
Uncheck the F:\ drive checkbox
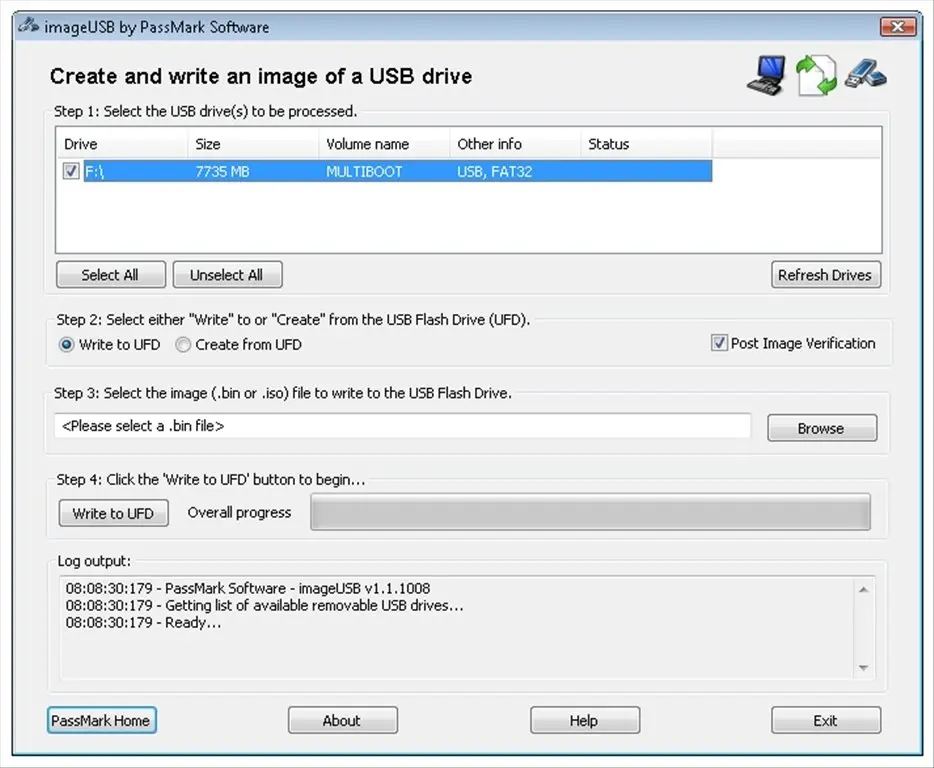click(71, 171)
